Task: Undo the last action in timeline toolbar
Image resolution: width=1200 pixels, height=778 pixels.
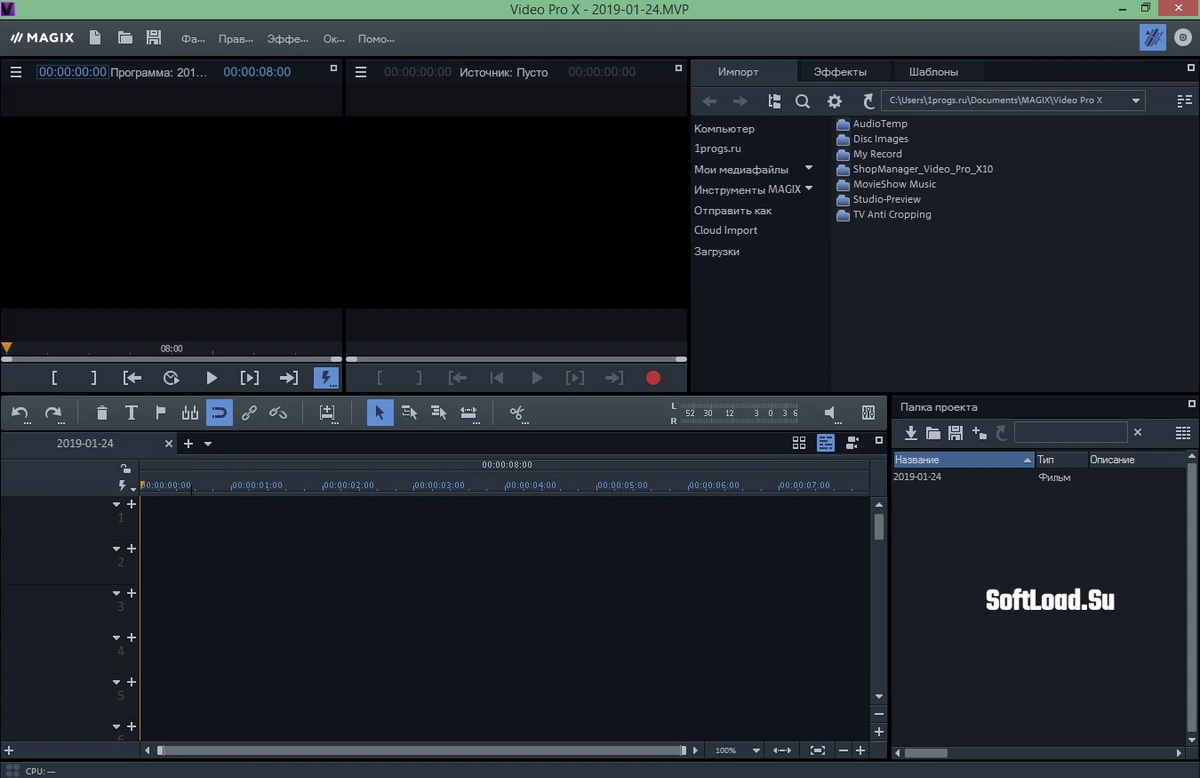Action: (20, 412)
